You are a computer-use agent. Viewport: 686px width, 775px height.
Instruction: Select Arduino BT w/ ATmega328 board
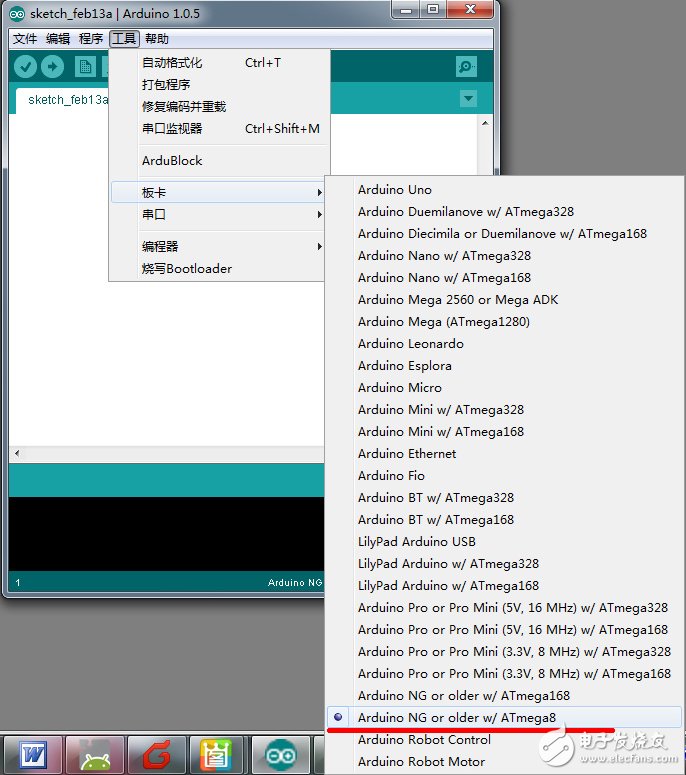(x=504, y=498)
